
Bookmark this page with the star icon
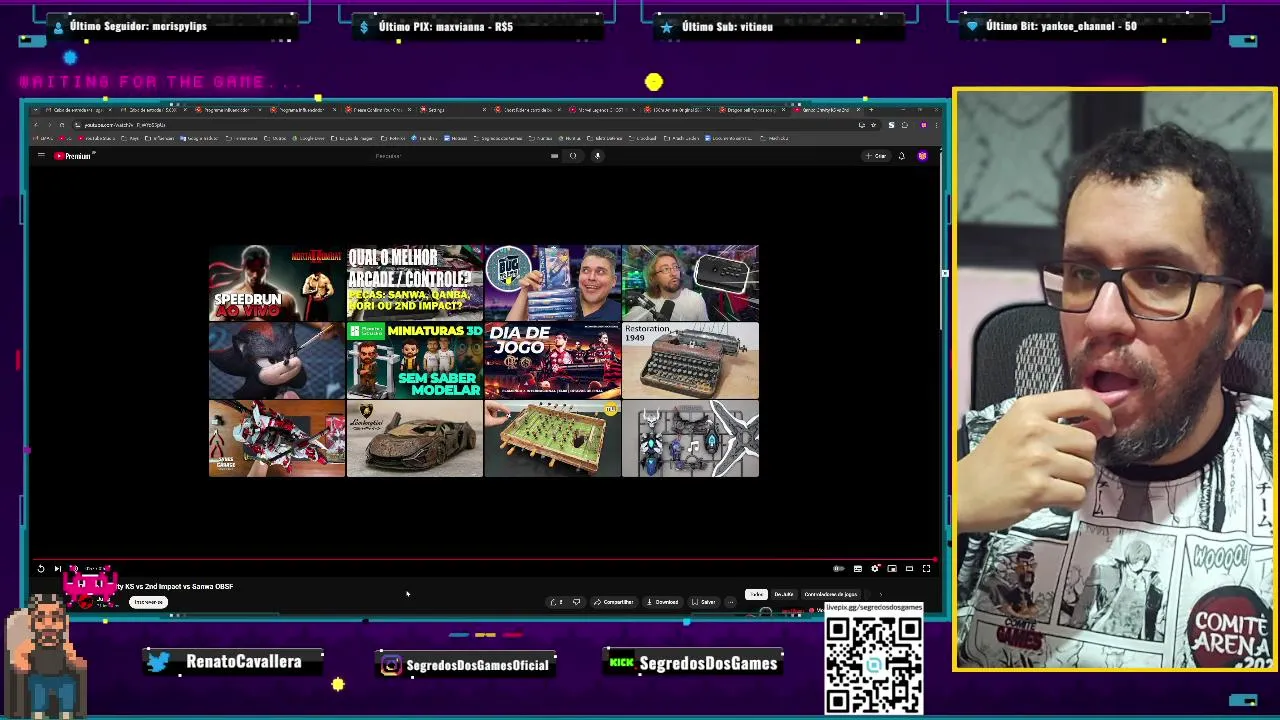point(873,125)
